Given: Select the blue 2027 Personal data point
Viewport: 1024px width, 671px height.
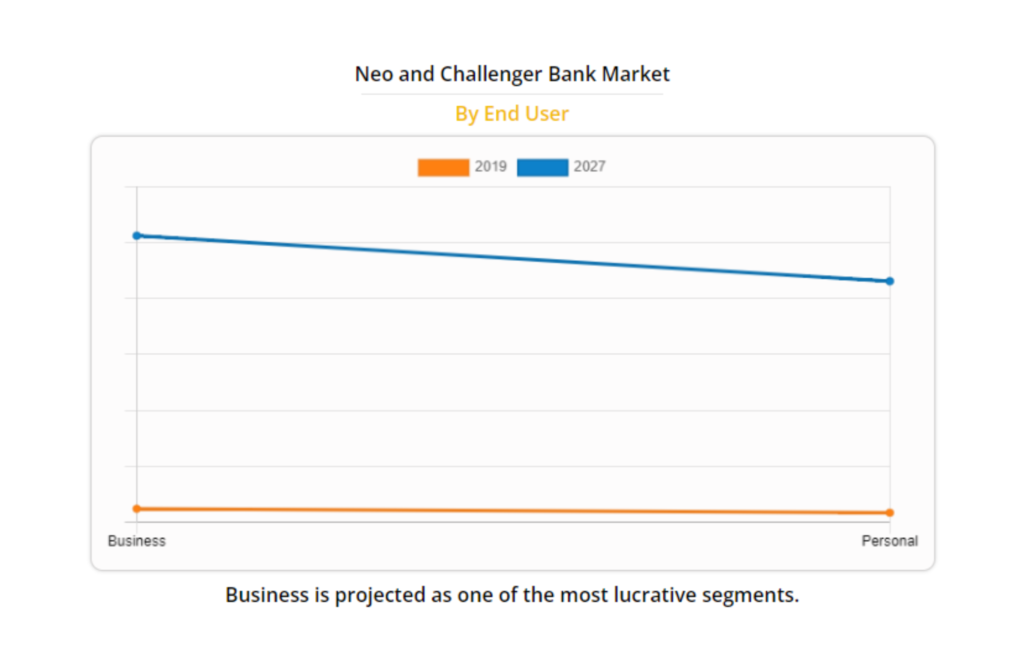Looking at the screenshot, I should point(889,281).
